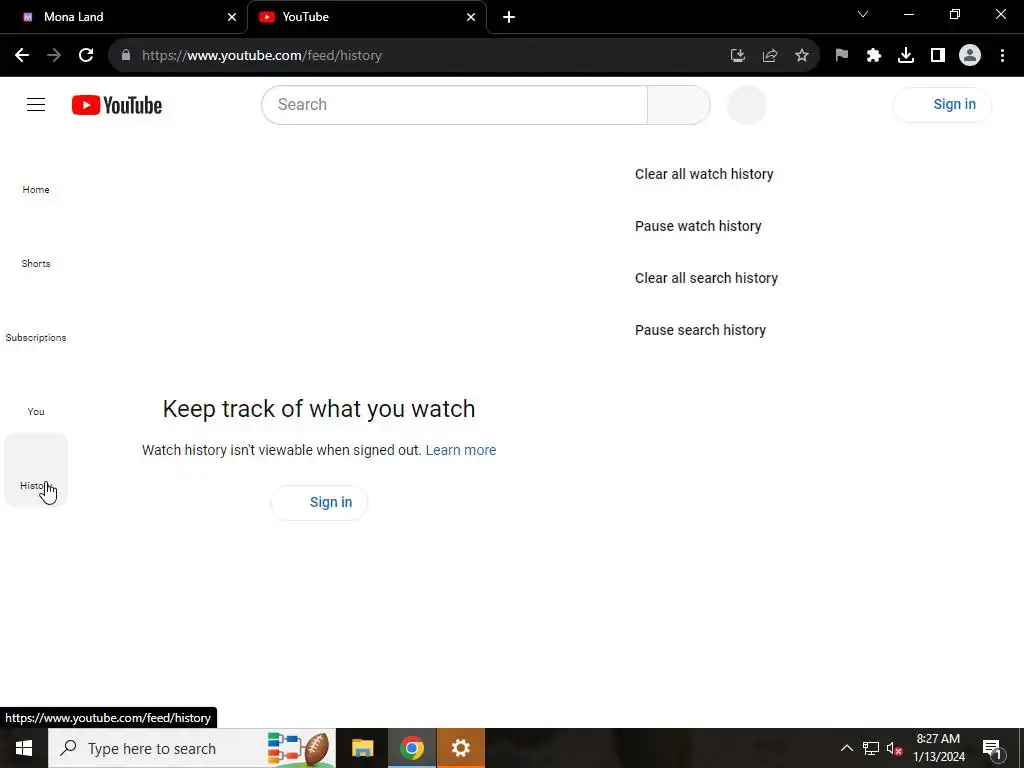Click the network icon in the system tray

[871, 748]
